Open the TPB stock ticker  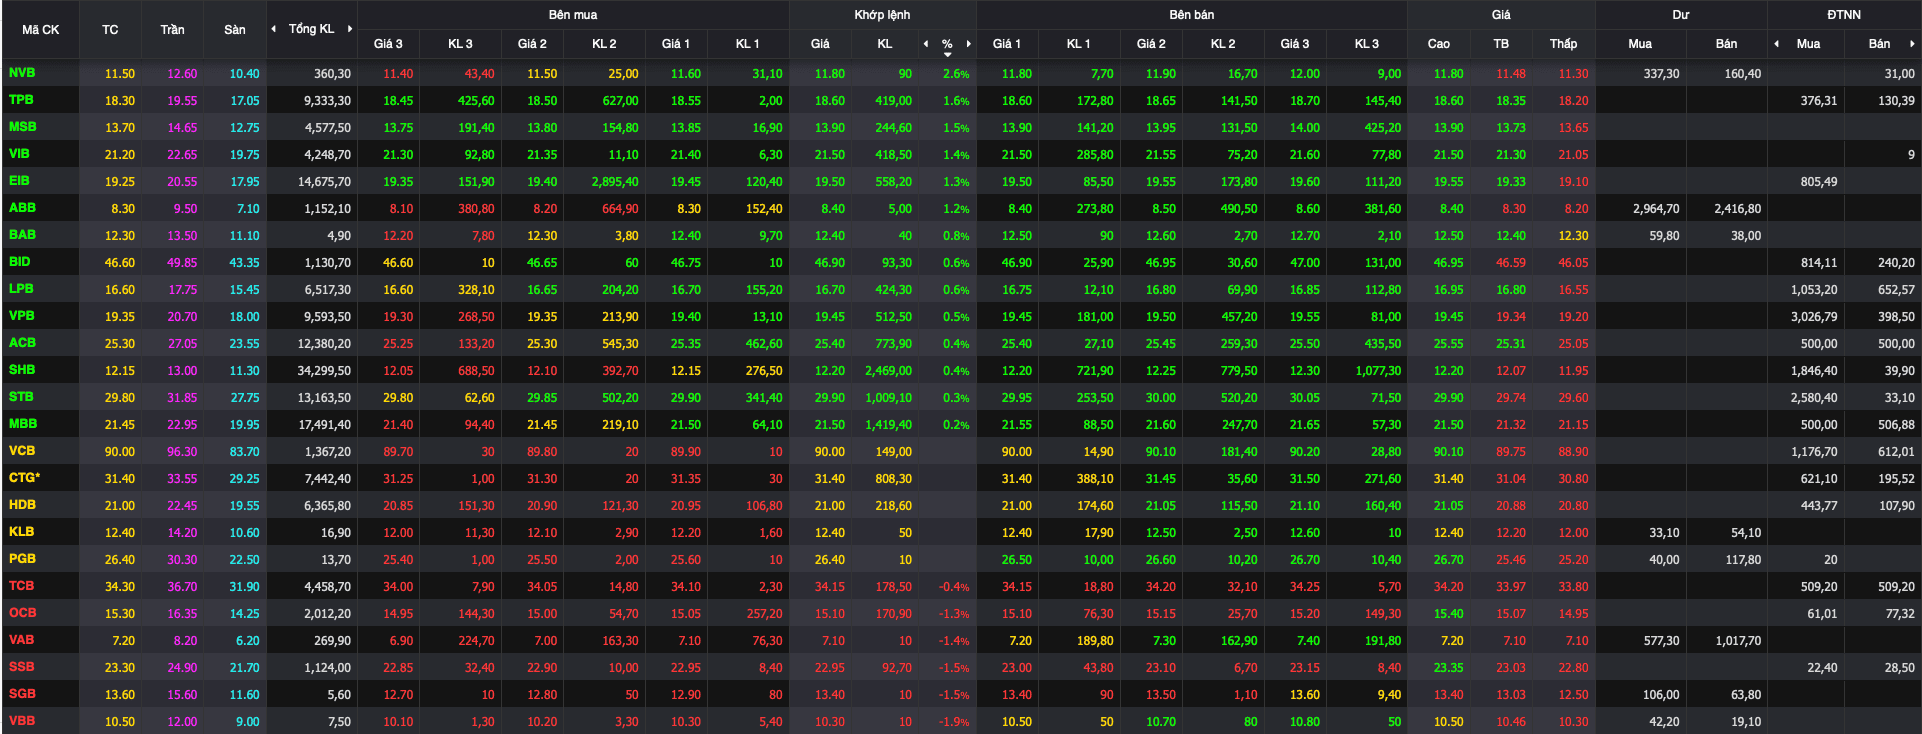(x=21, y=100)
